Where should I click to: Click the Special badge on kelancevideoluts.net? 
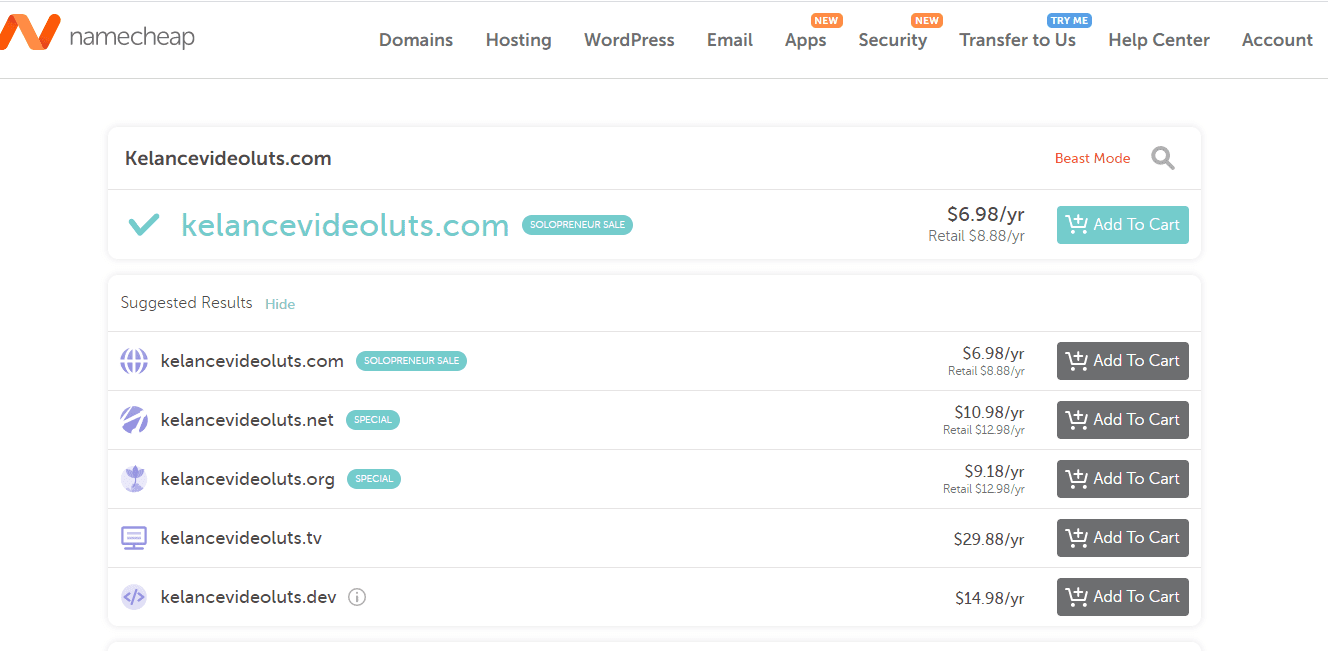tap(373, 420)
